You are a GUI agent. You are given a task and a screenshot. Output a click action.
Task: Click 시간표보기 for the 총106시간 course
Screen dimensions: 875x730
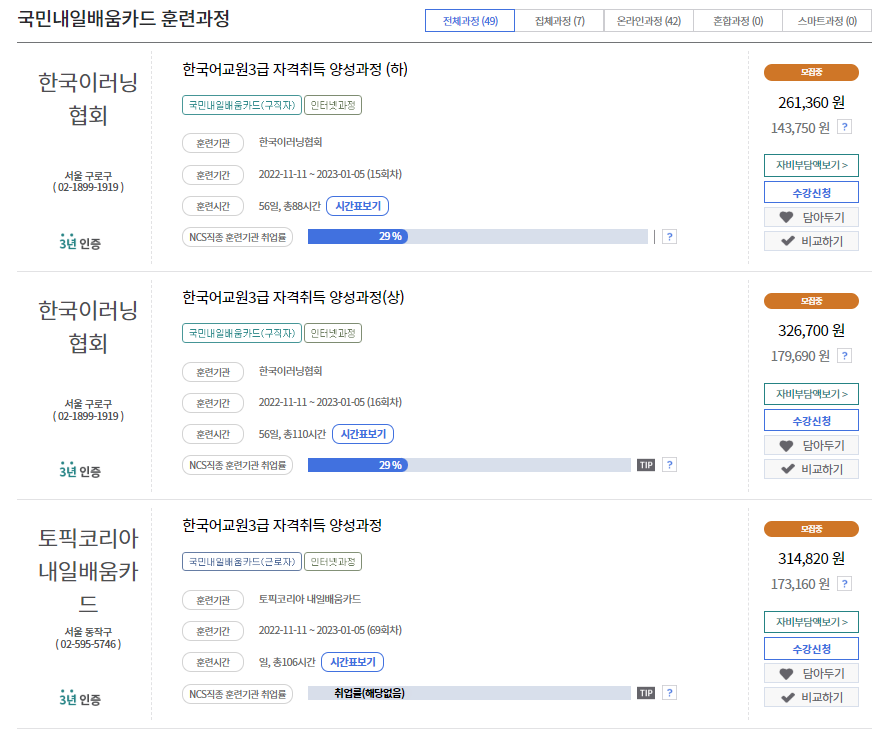click(353, 662)
